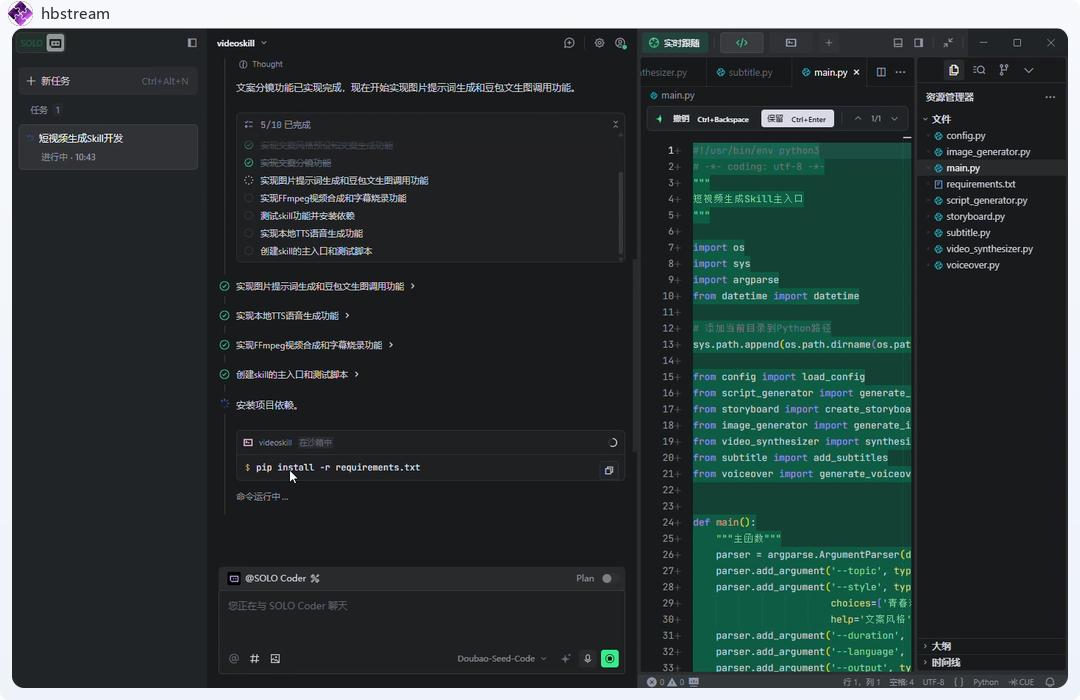Copy the pip install command
Image resolution: width=1080 pixels, height=700 pixels.
[x=608, y=470]
